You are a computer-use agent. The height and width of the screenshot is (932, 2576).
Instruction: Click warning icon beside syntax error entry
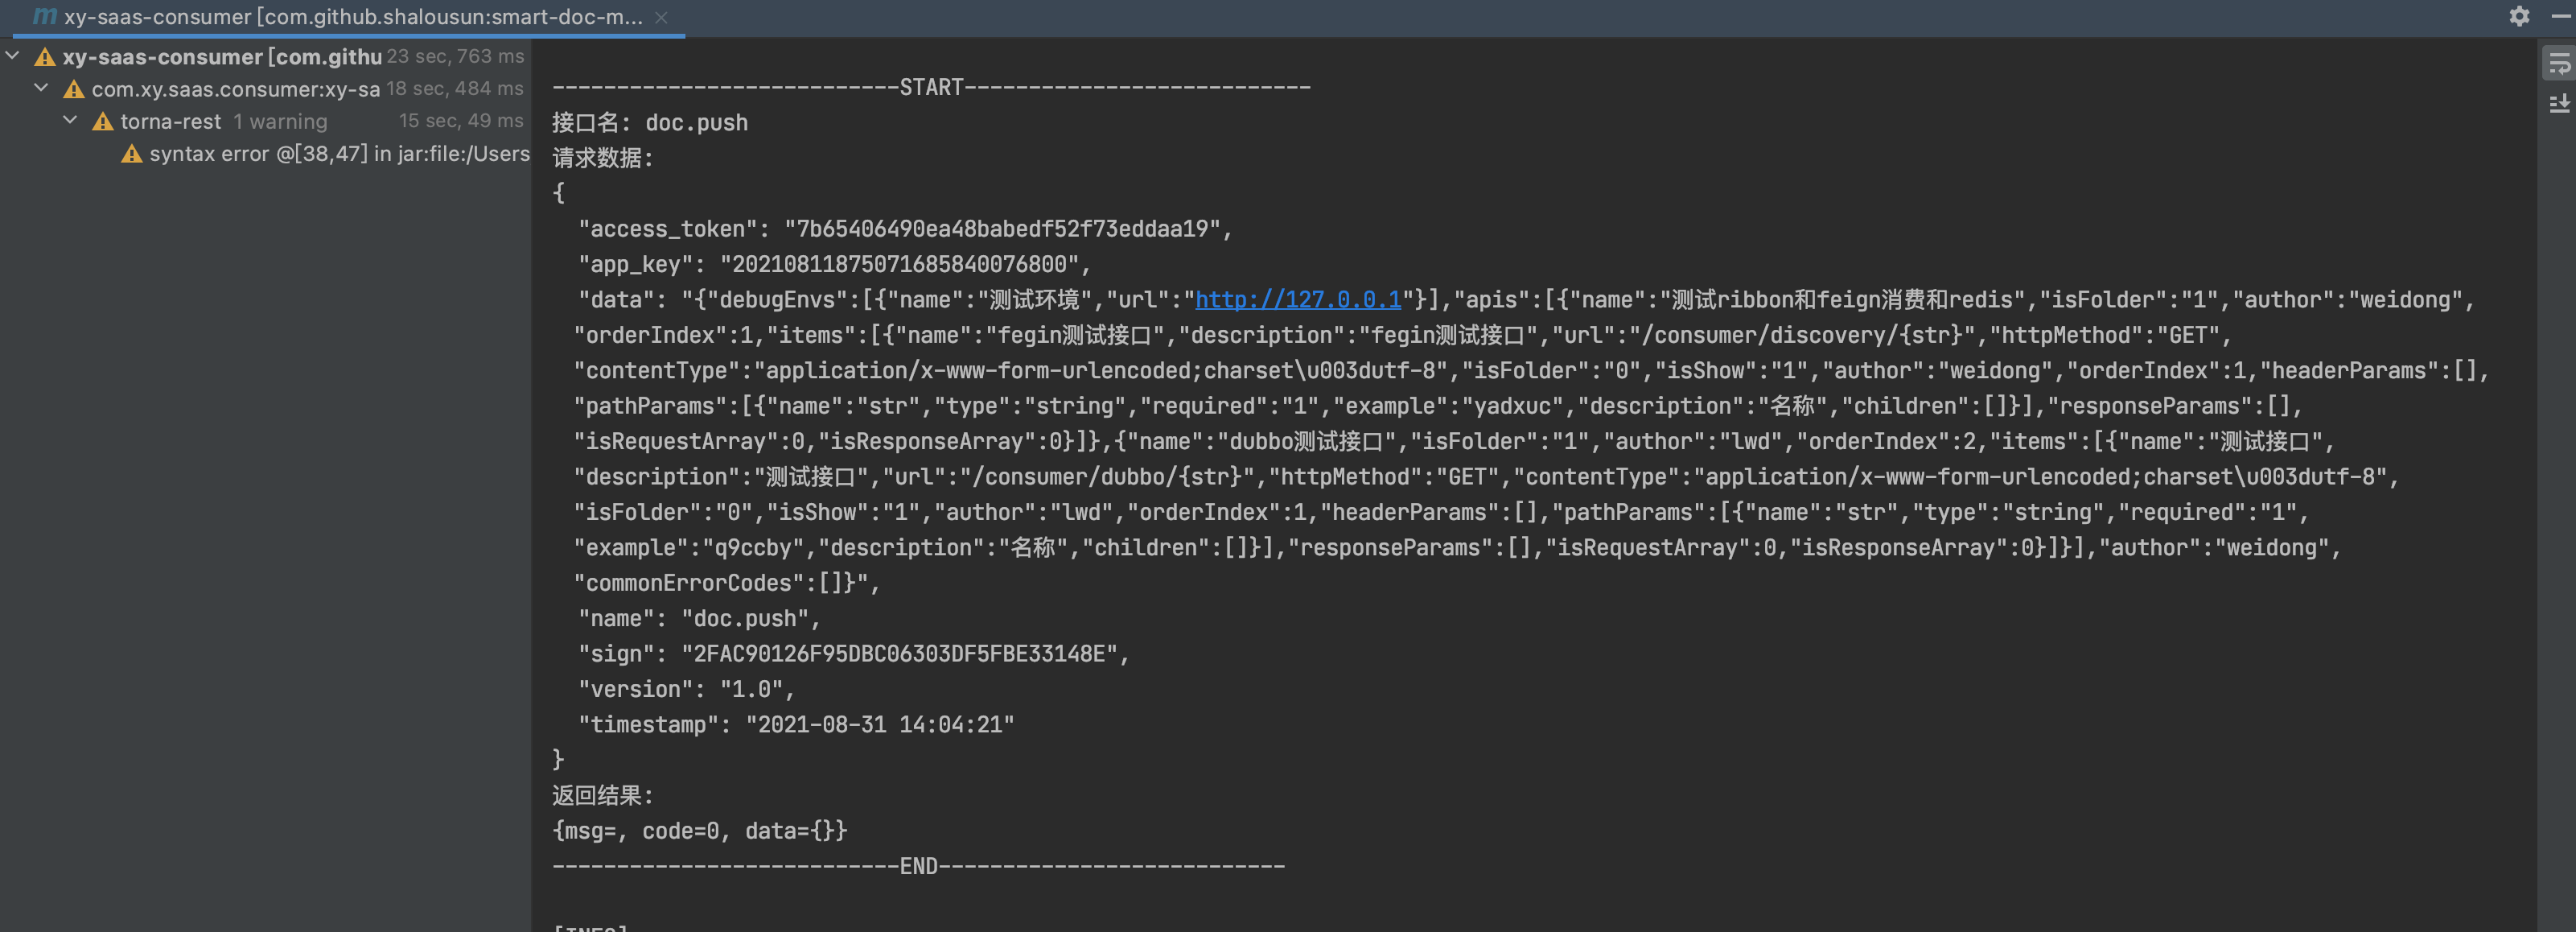132,154
